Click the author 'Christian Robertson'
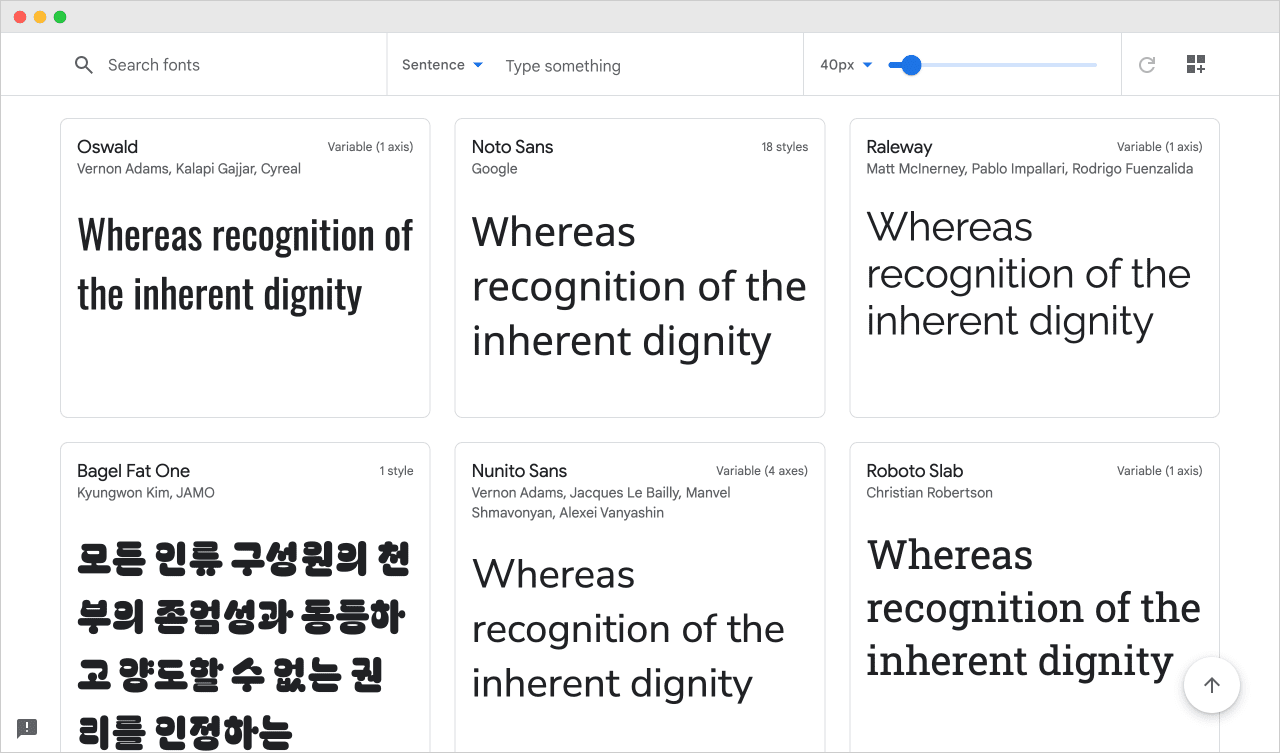Image resolution: width=1280 pixels, height=754 pixels. point(930,493)
